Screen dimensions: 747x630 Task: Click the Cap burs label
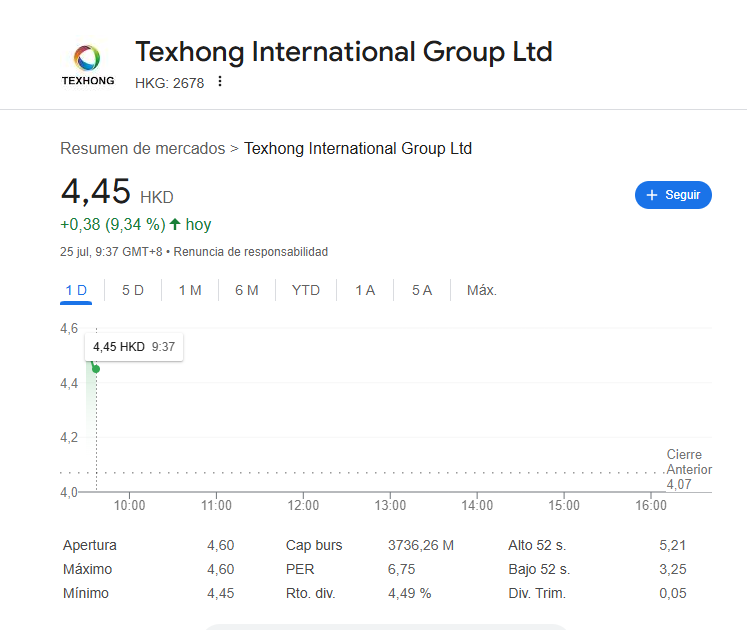click(314, 545)
